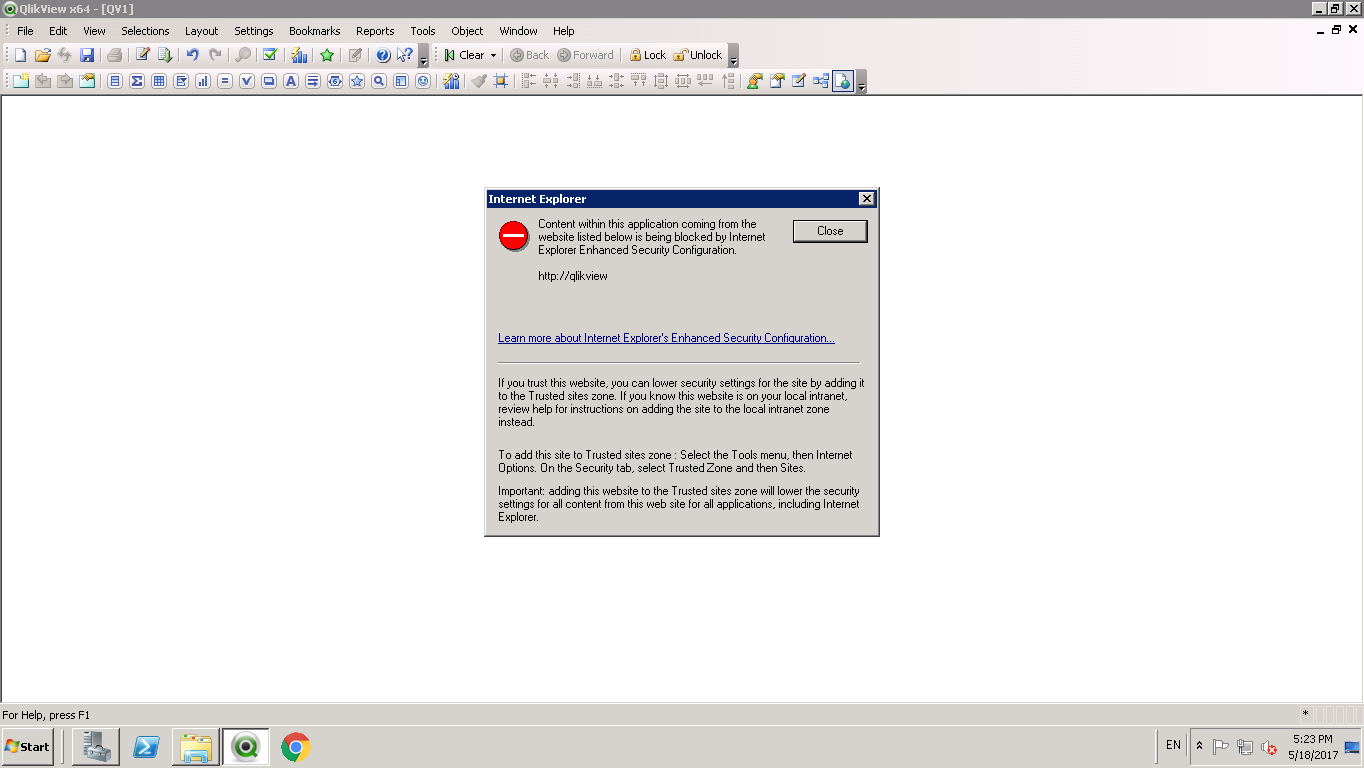Launch Quick Chart wizard in main toolbar
1364x768 pixels.
[x=299, y=55]
